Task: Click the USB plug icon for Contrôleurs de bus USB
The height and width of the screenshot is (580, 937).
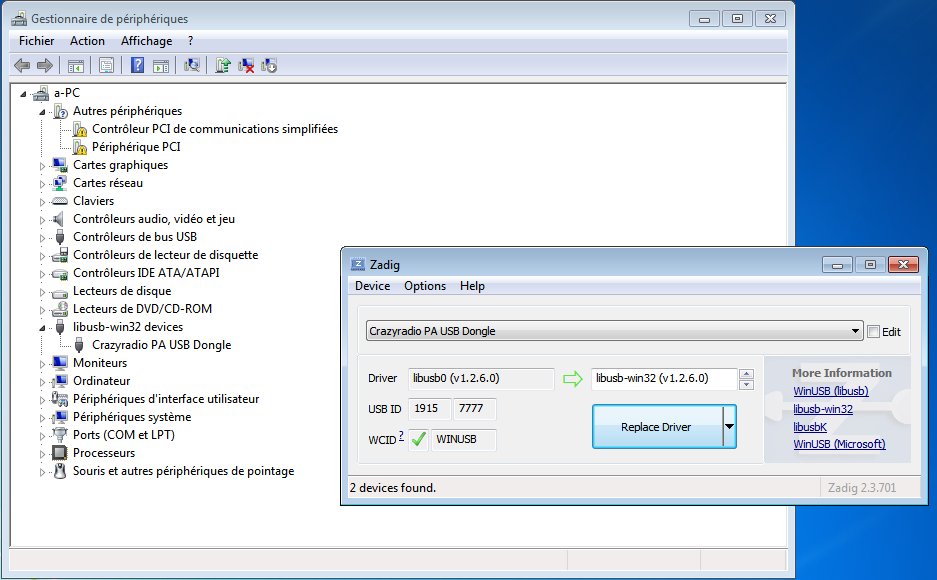Action: coord(60,237)
